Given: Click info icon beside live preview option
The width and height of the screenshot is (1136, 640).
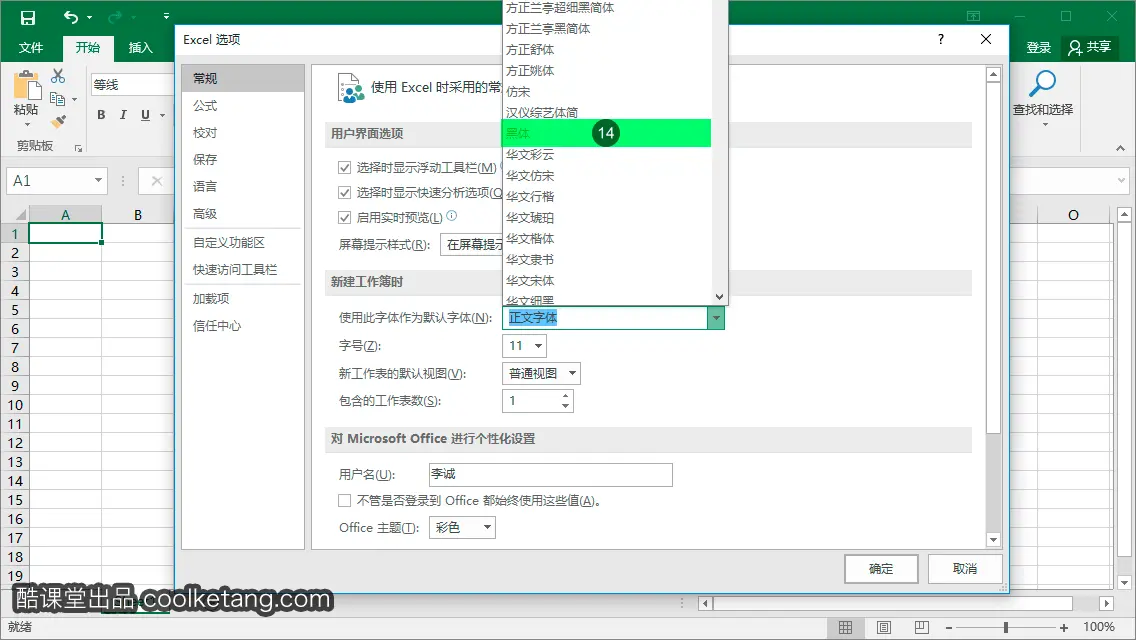Looking at the screenshot, I should [x=451, y=216].
